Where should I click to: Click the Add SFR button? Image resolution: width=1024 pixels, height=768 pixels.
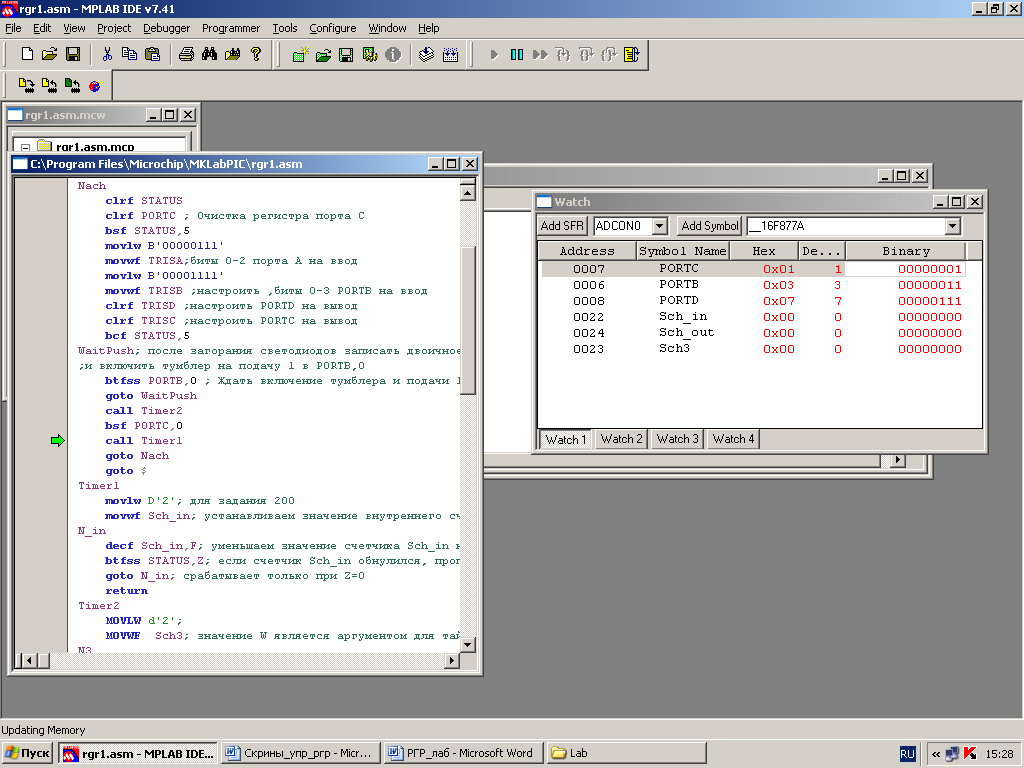point(562,226)
